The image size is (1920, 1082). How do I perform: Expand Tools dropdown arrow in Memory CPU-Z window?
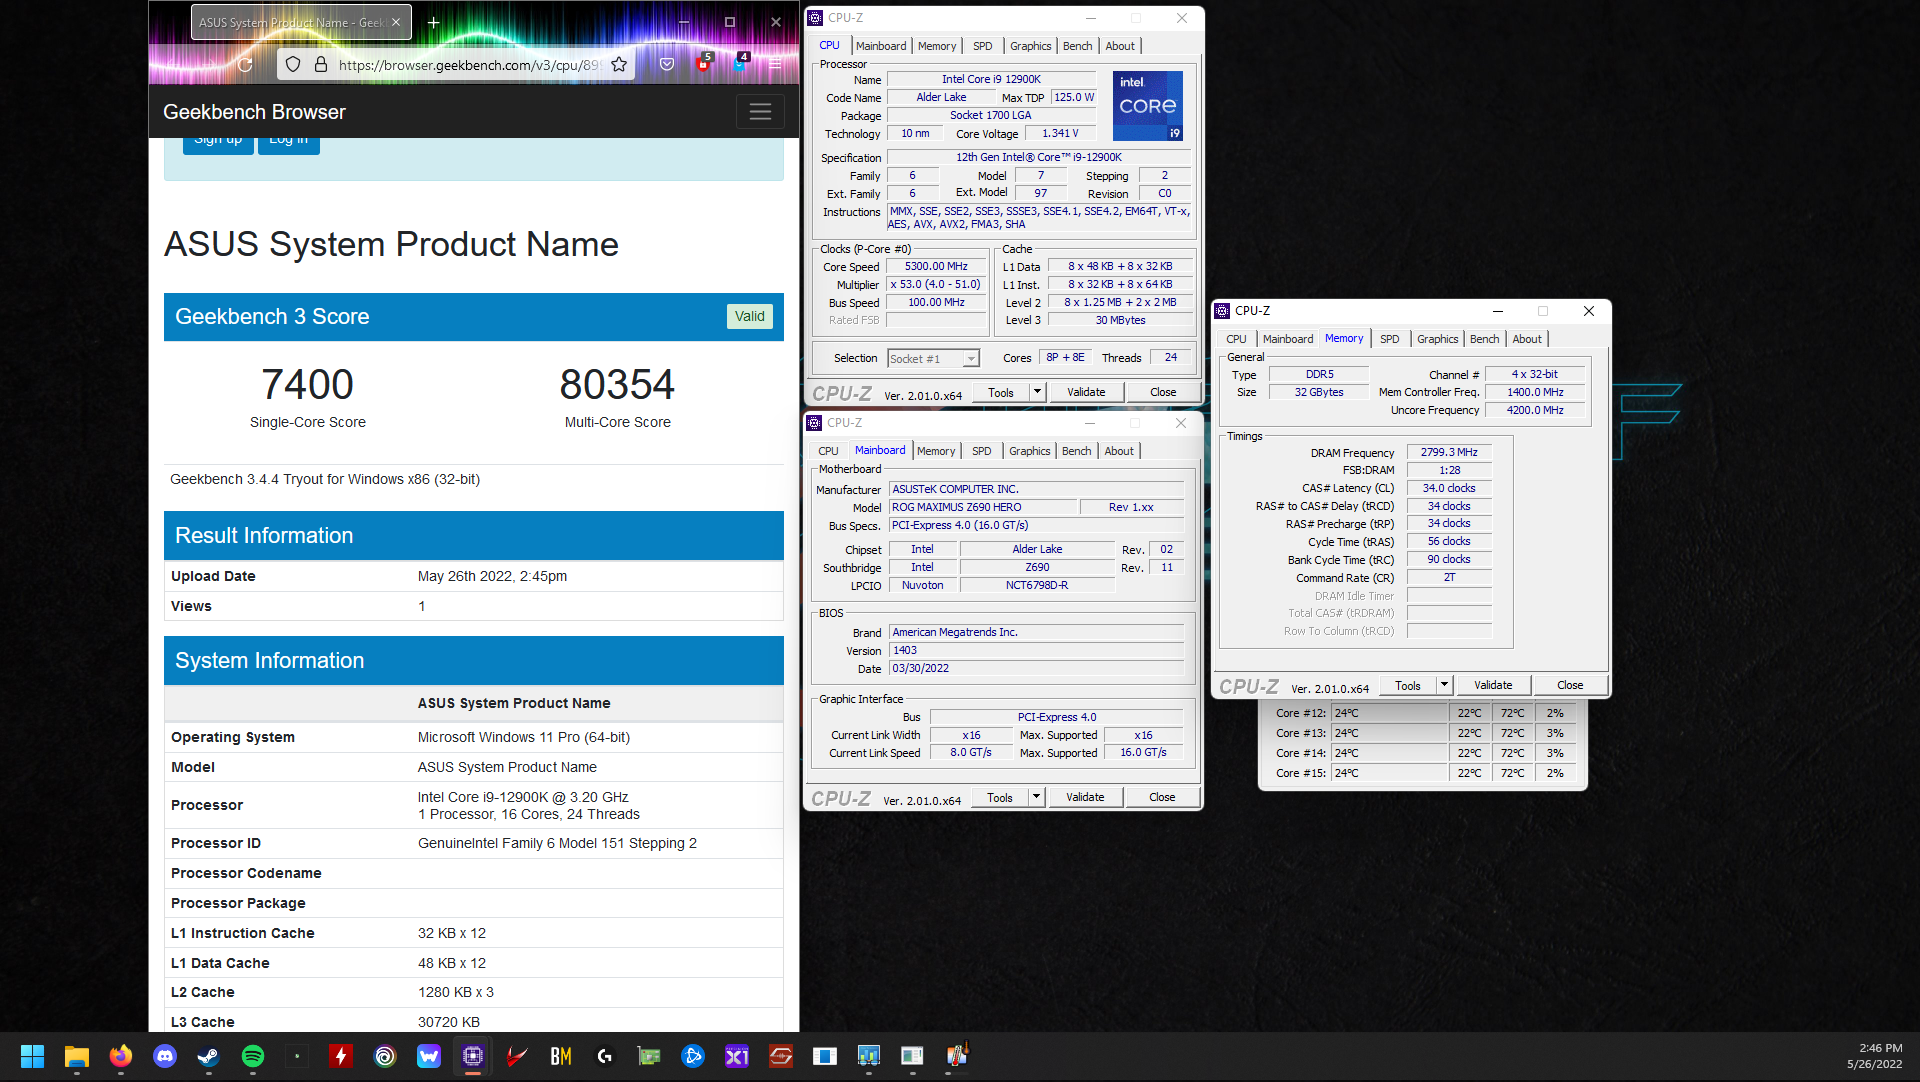tap(1444, 685)
